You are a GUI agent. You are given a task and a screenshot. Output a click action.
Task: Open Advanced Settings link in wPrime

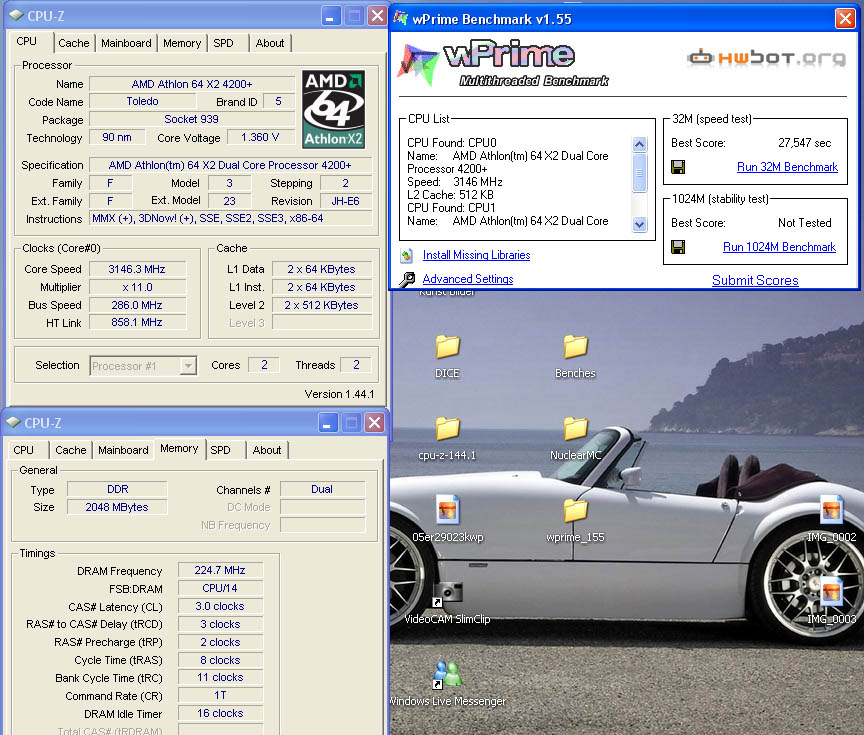tap(468, 279)
